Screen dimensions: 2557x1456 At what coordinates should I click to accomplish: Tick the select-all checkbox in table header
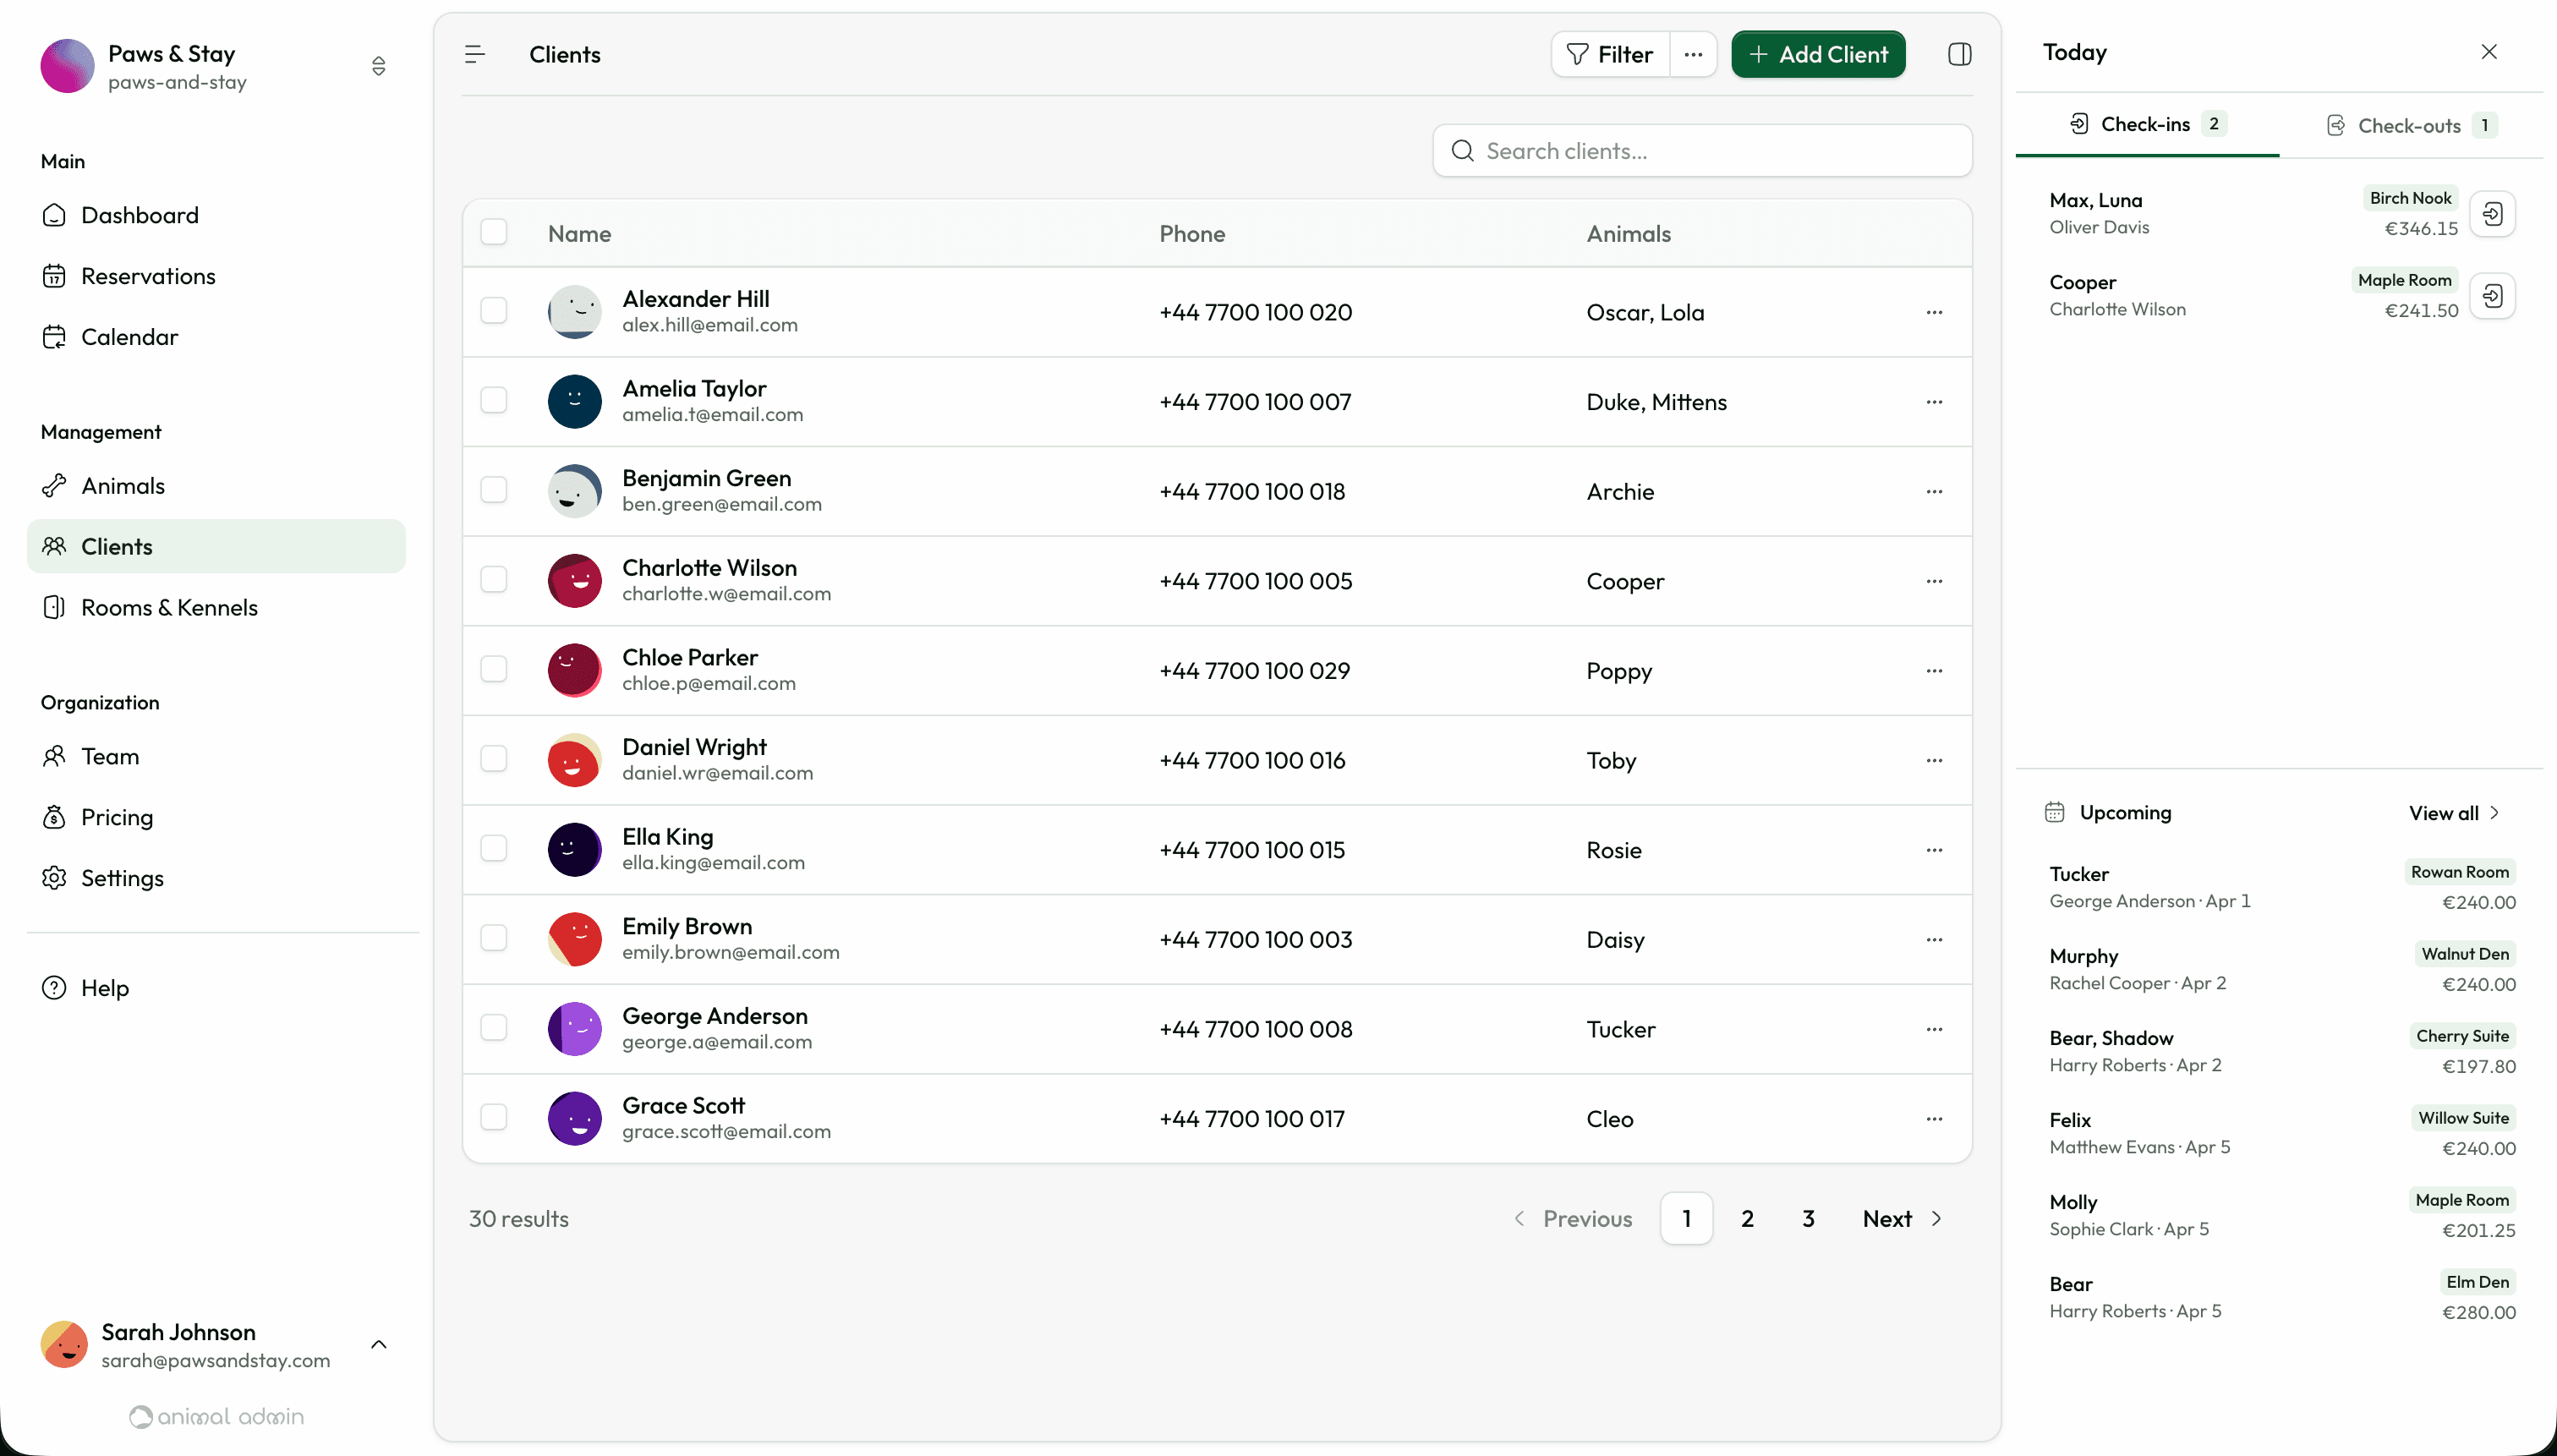[x=494, y=232]
